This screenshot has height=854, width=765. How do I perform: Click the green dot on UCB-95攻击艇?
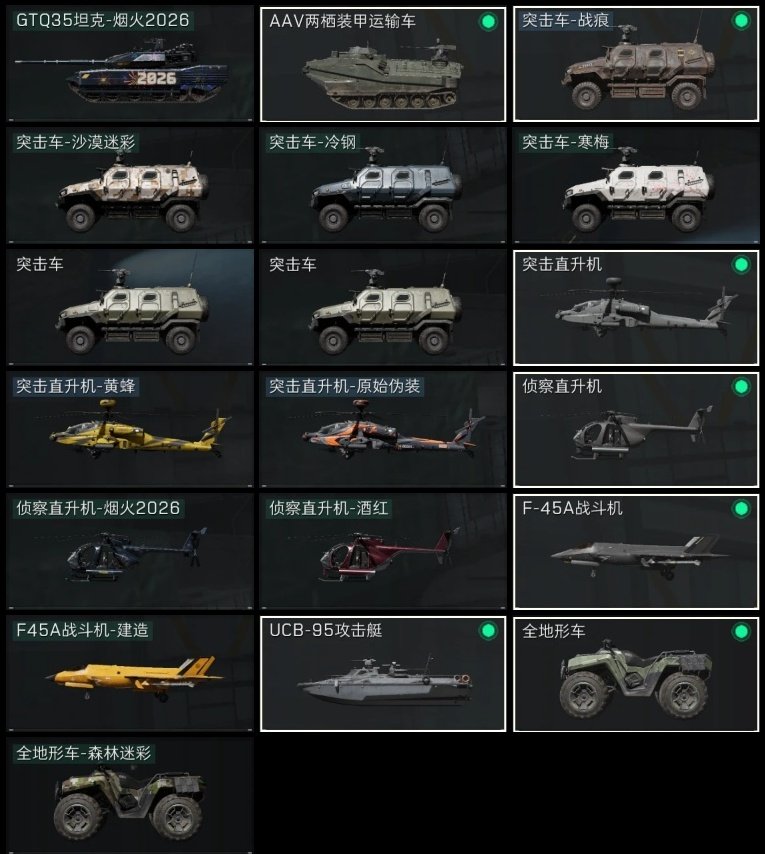pos(488,631)
